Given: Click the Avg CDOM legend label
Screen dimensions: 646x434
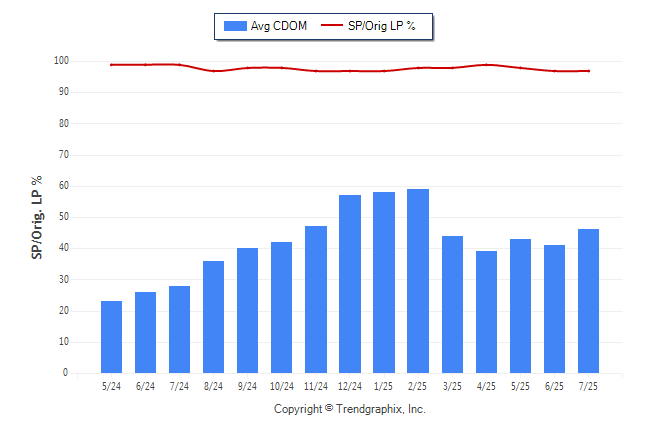Looking at the screenshot, I should (279, 26).
